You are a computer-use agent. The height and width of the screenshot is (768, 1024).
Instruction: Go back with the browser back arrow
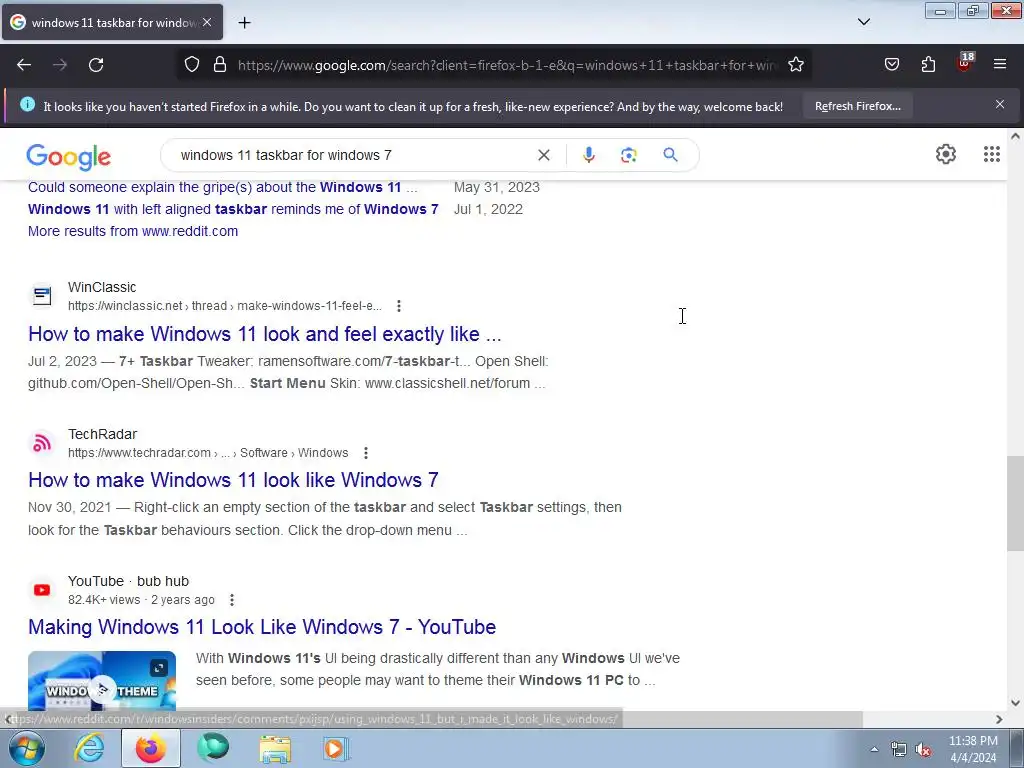point(24,65)
